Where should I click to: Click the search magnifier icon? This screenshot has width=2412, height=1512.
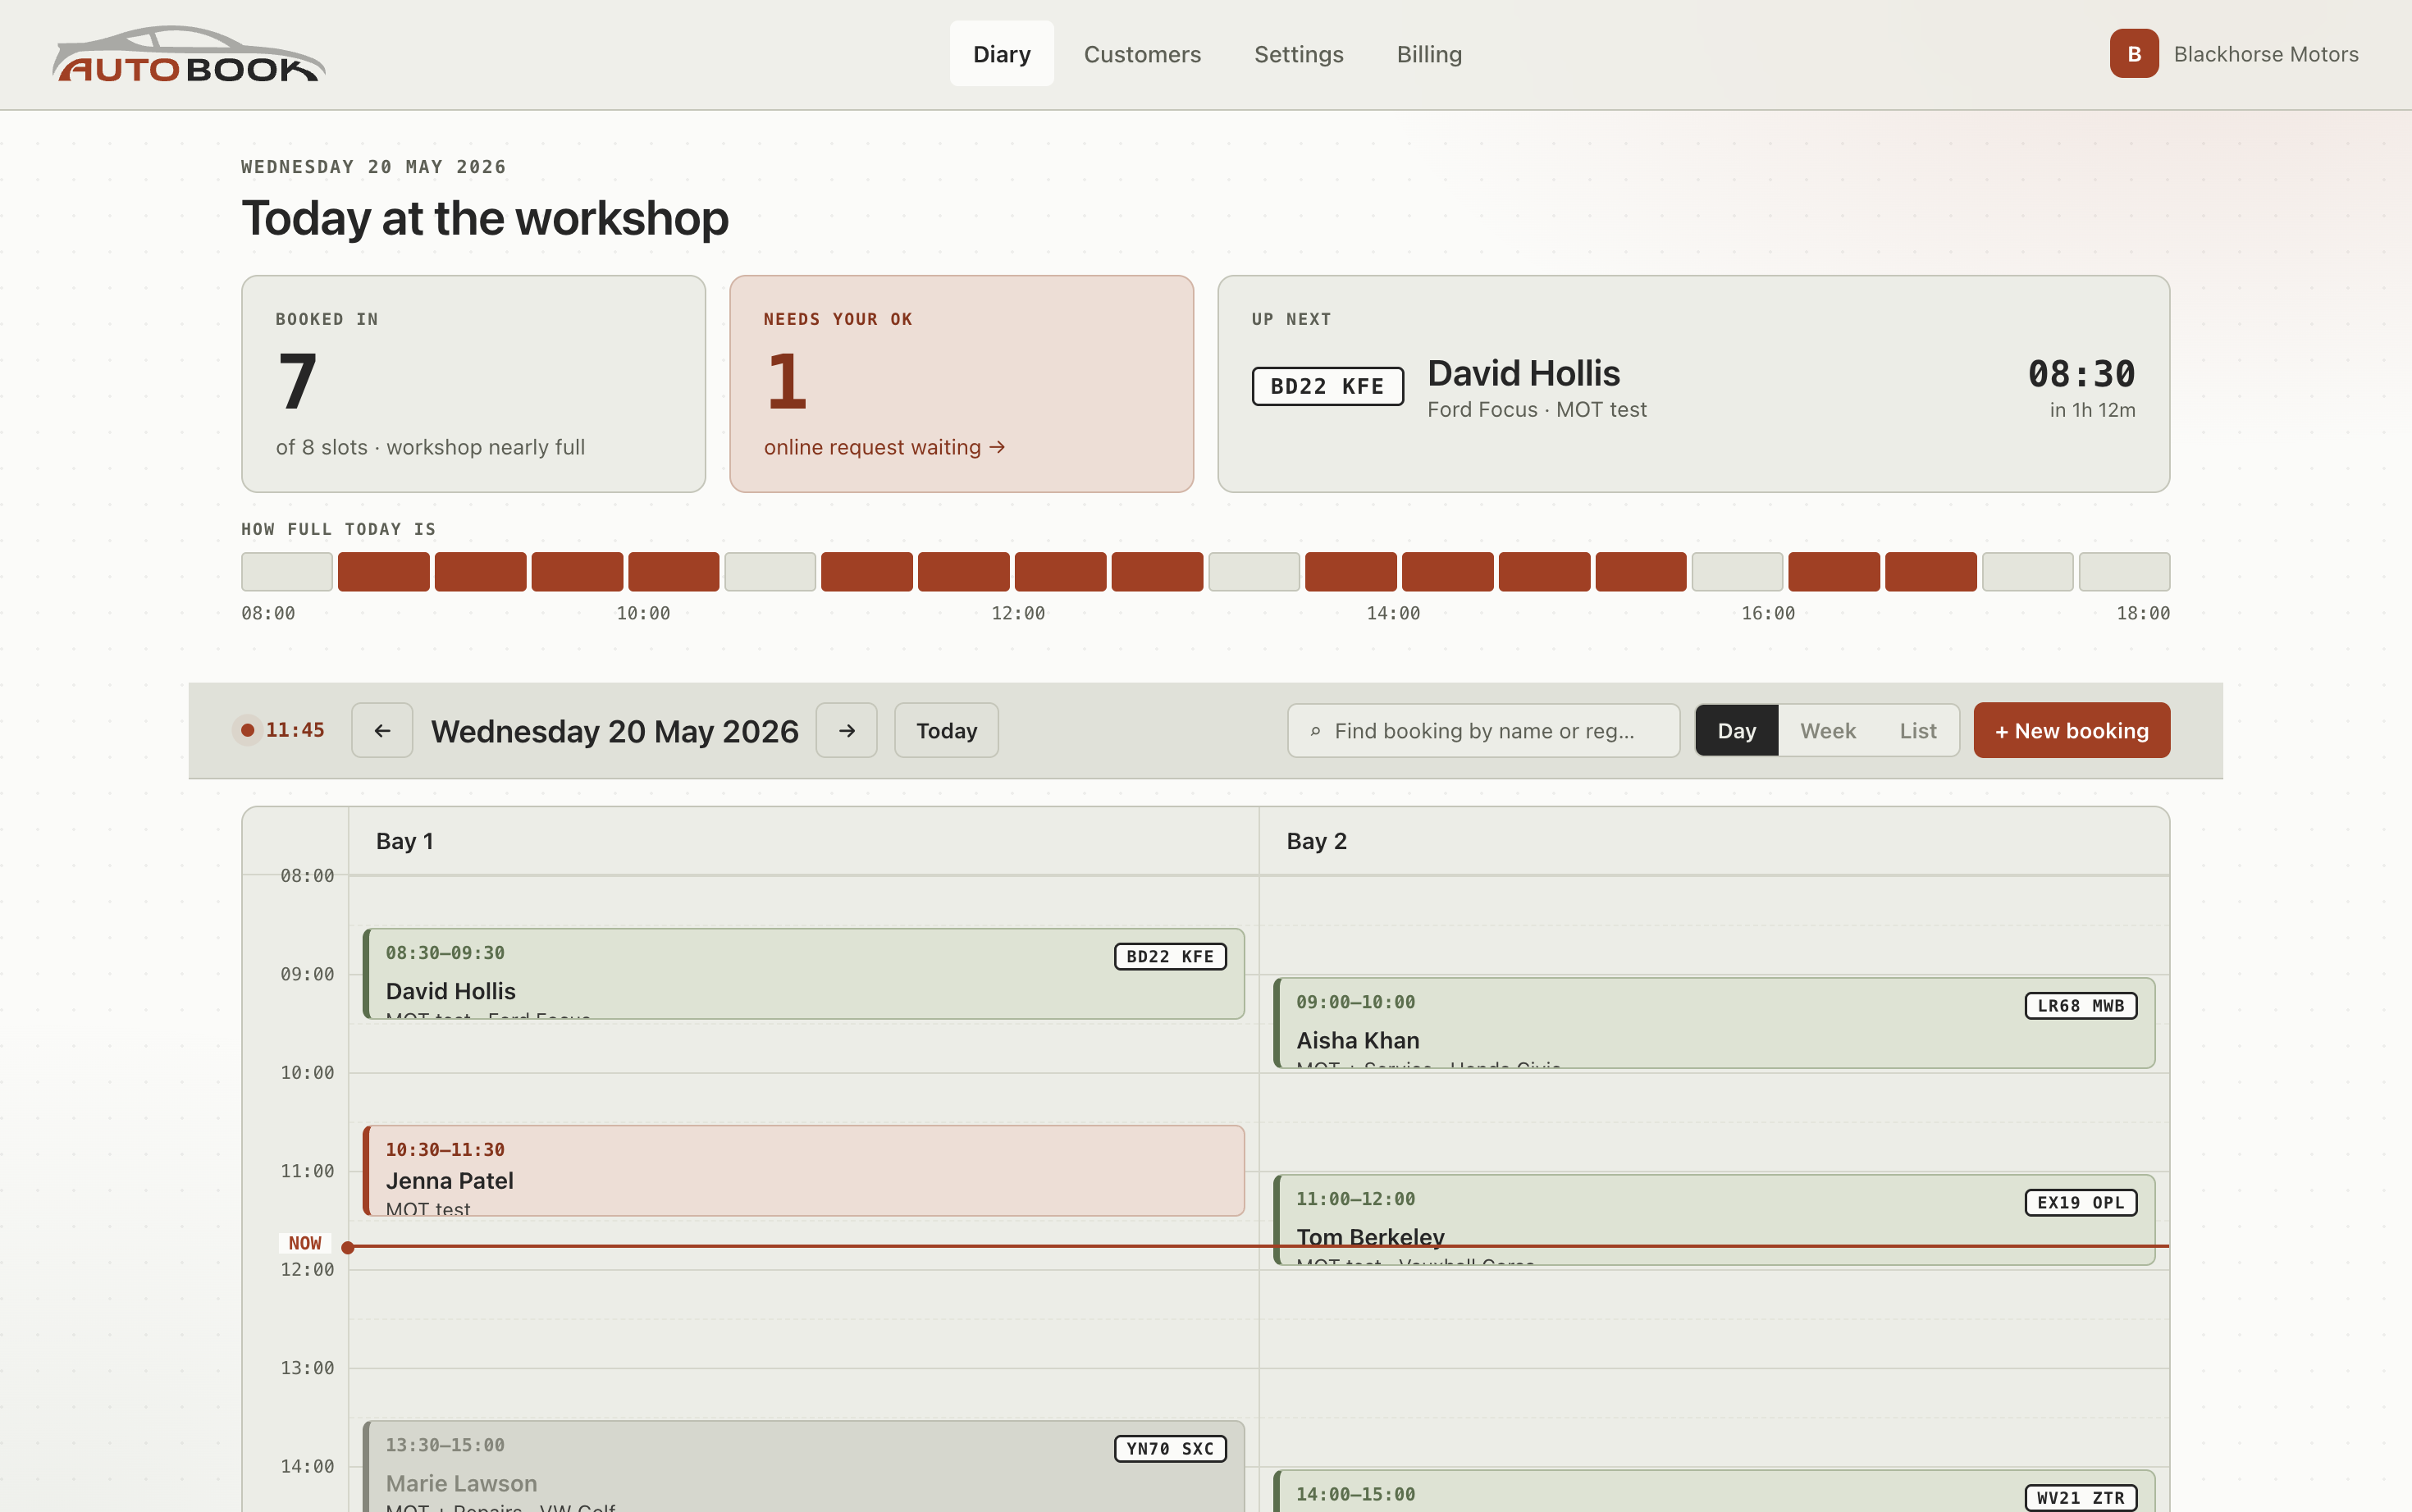coord(1315,732)
